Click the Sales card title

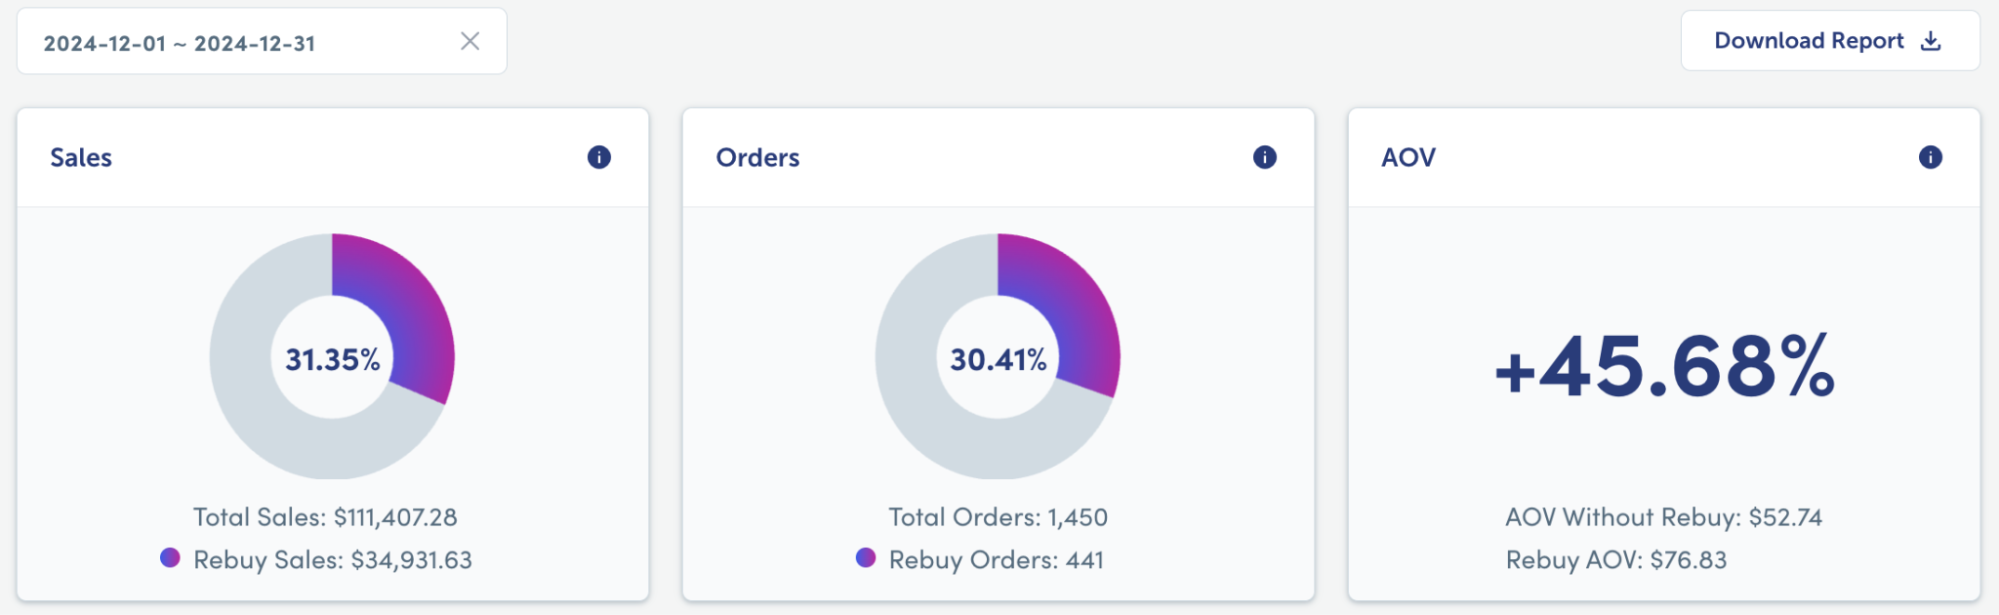[81, 158]
